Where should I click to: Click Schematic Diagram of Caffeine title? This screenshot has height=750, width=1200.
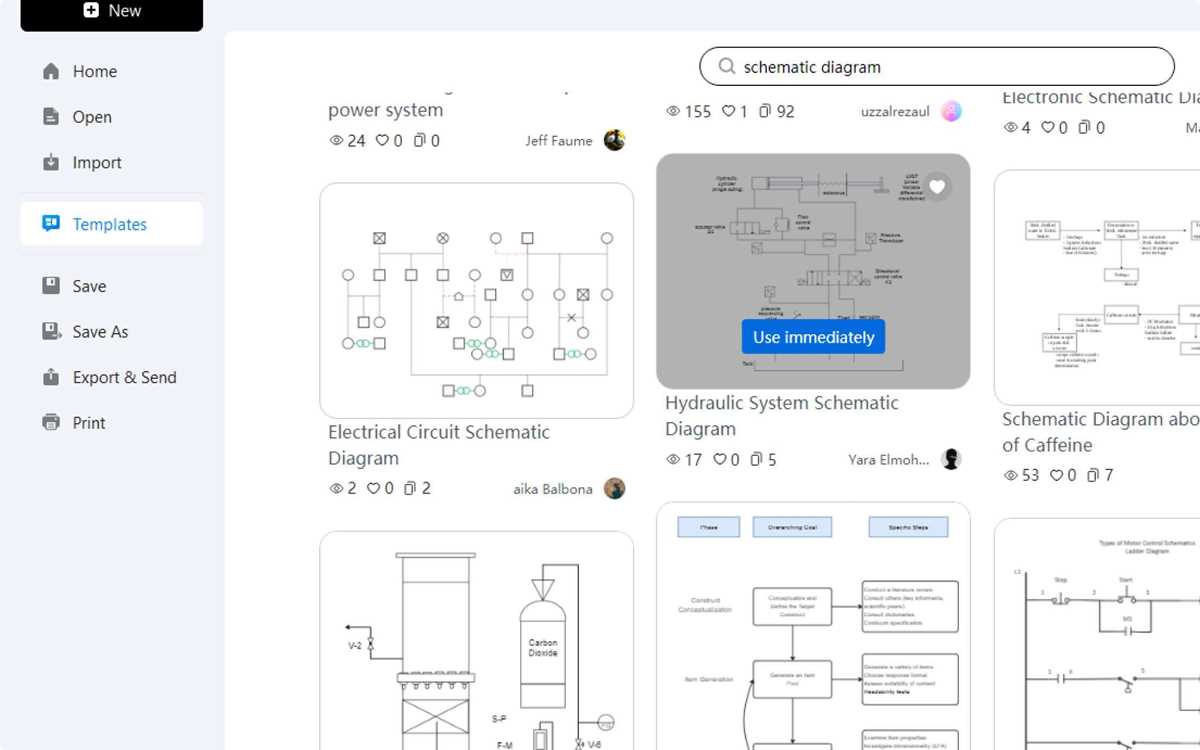coord(1101,432)
